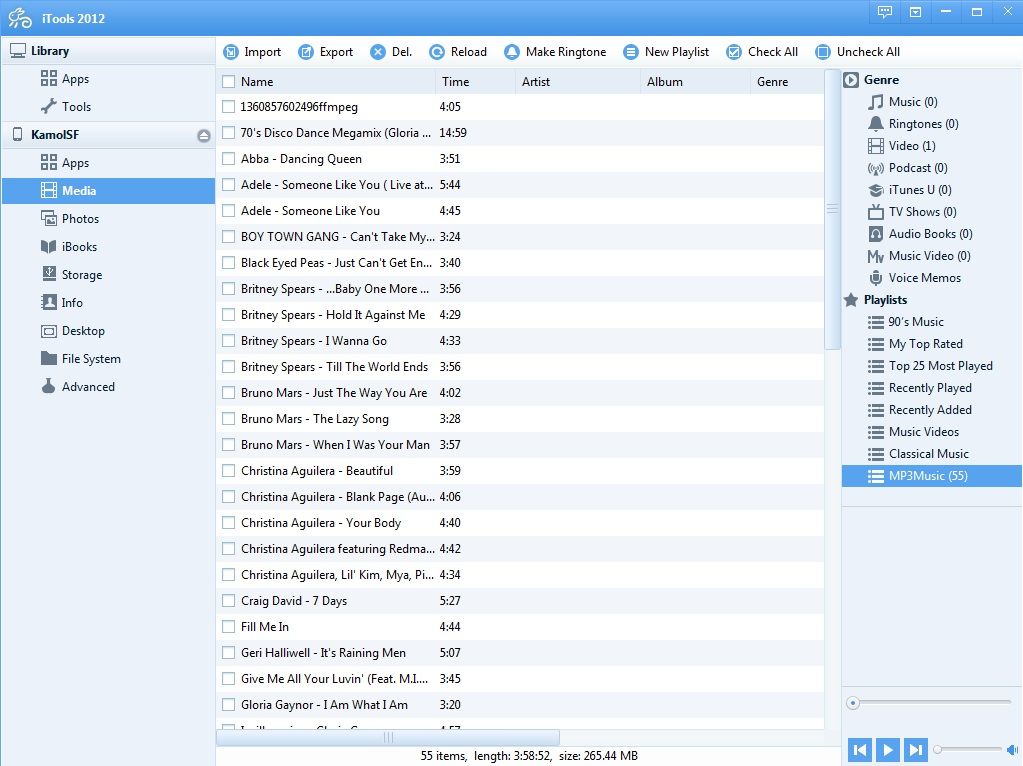This screenshot has width=1023, height=766.
Task: Click the vertical scrollbar of song list
Action: click(832, 210)
